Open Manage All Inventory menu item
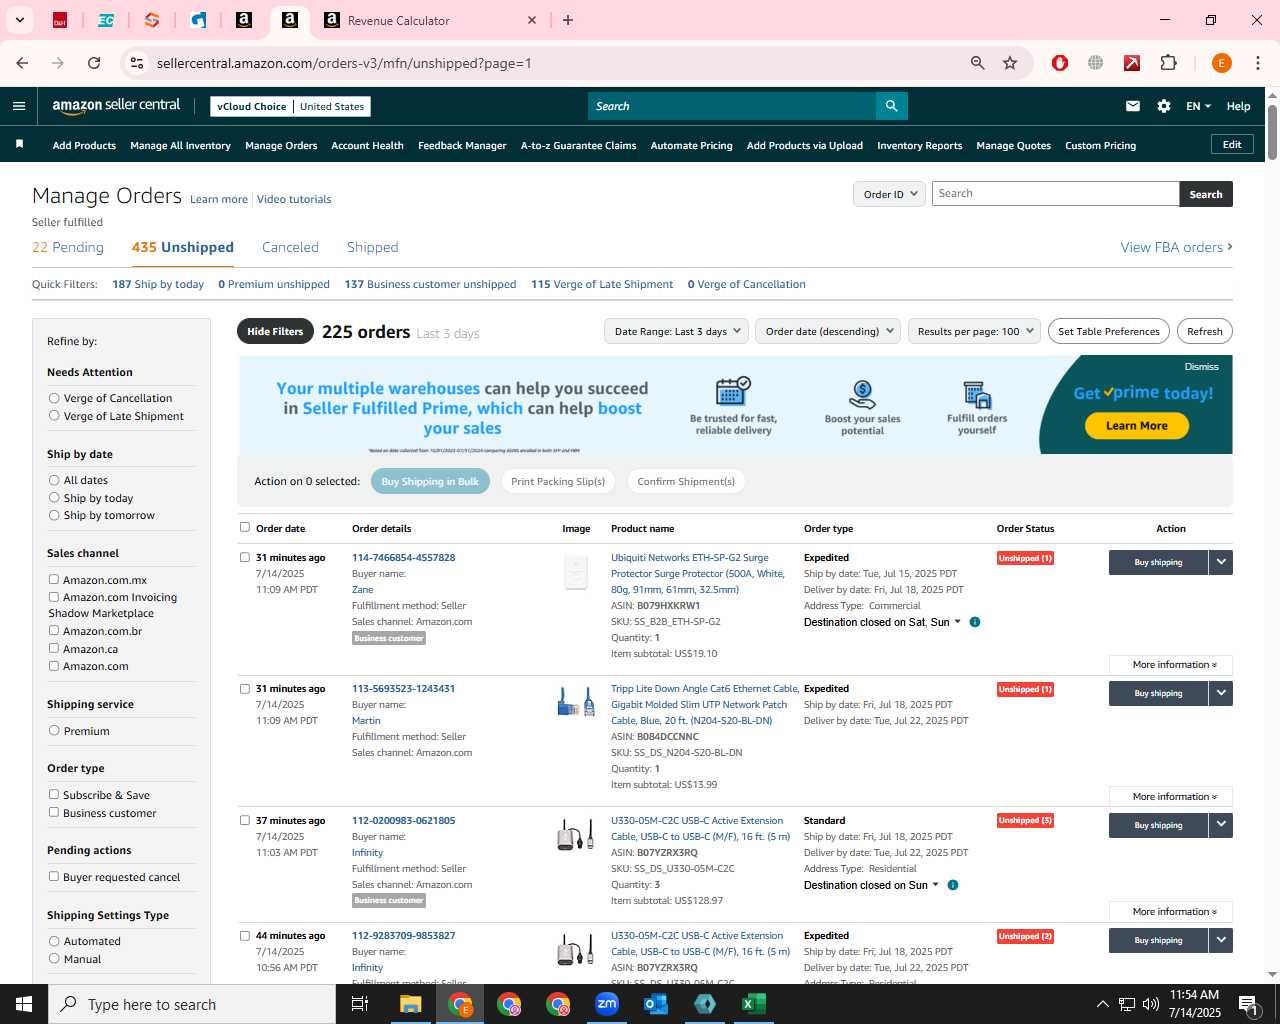Viewport: 1280px width, 1024px height. point(180,145)
